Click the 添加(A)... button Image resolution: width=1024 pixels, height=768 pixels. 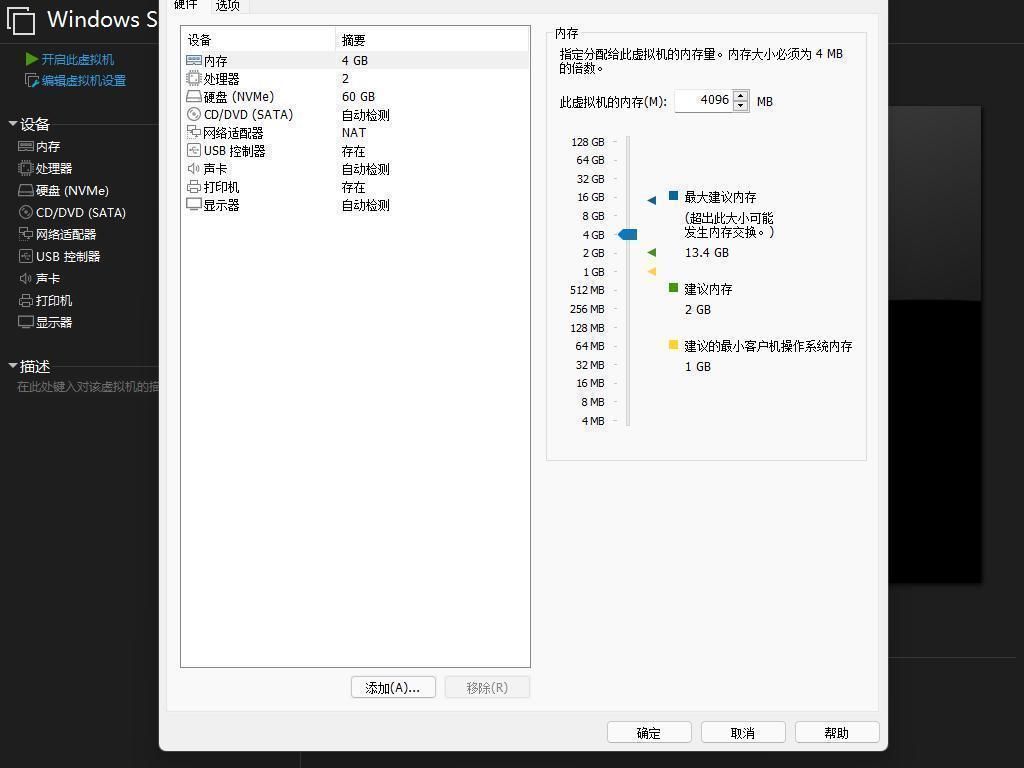(x=393, y=688)
